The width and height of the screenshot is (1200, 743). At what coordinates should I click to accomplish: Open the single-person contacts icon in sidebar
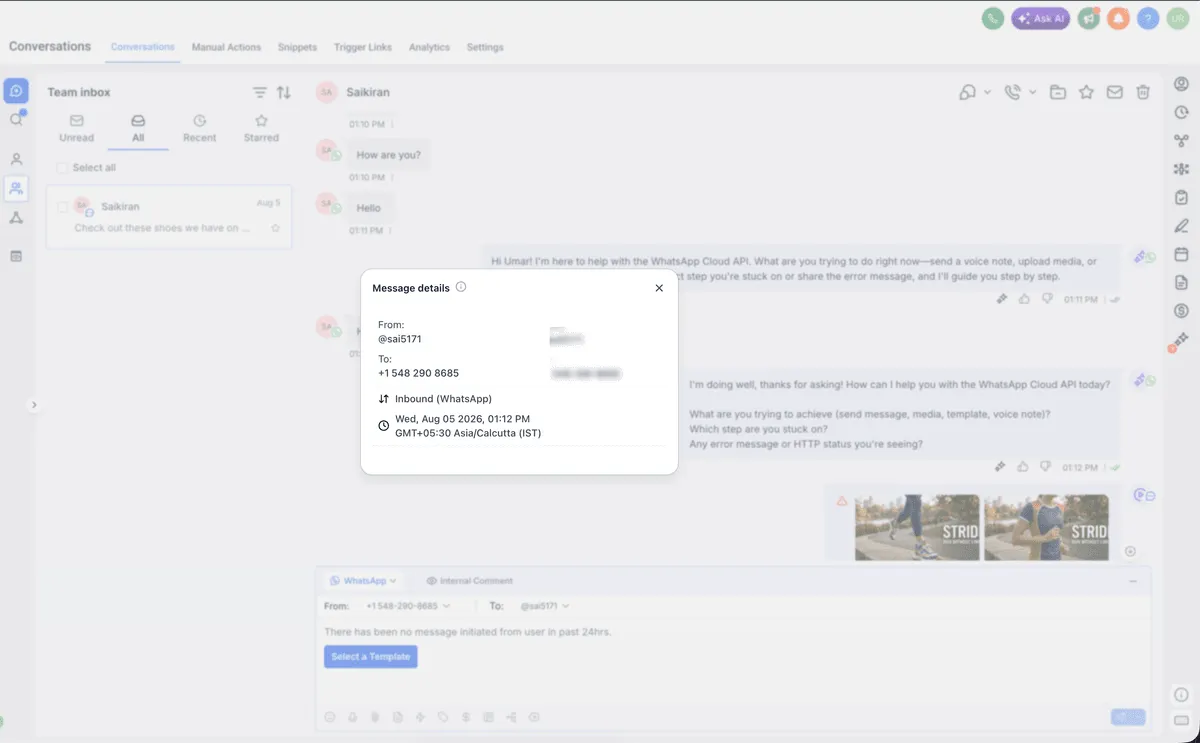click(x=16, y=159)
